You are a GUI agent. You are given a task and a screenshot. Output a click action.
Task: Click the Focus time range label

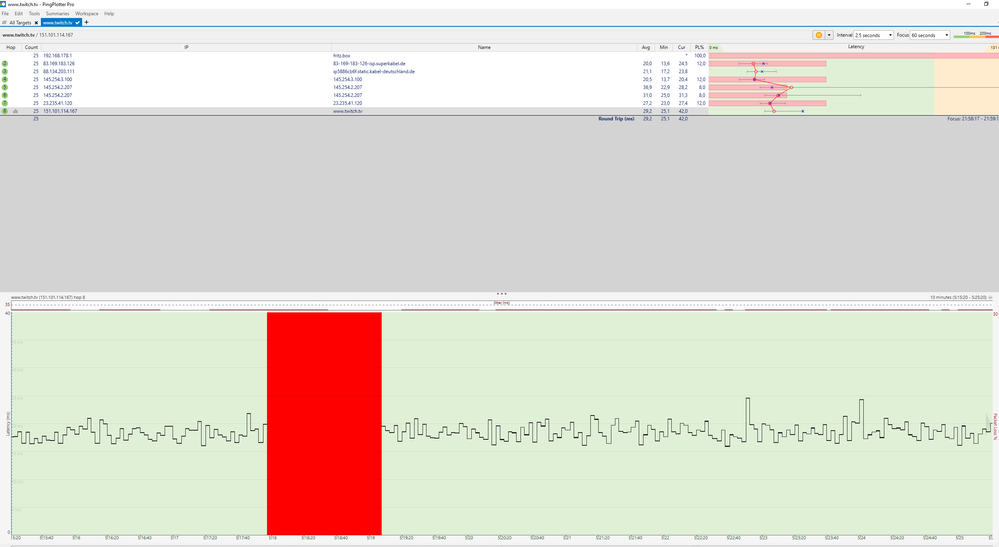point(972,118)
